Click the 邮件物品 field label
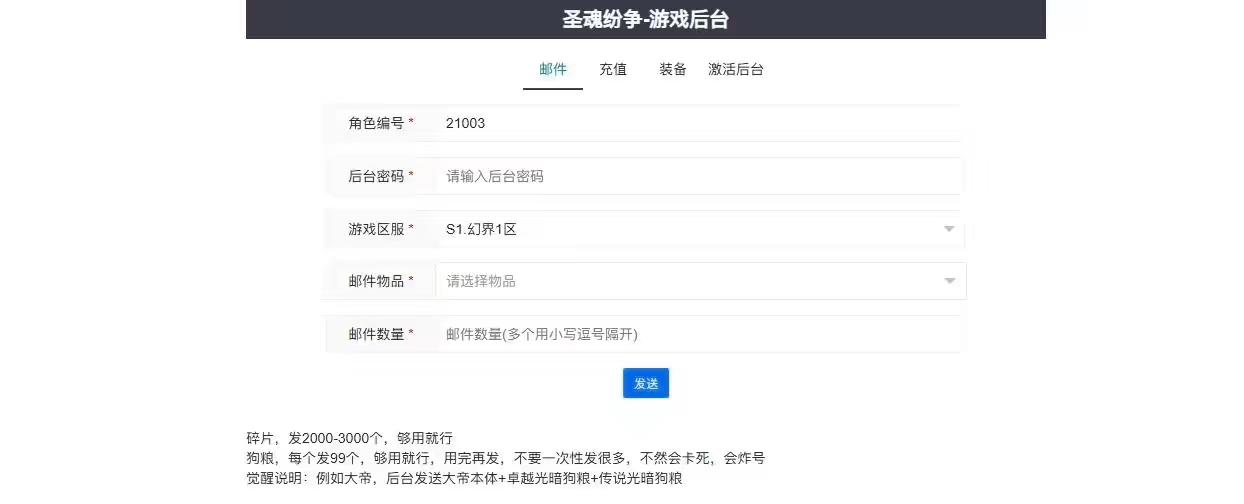1244x504 pixels. tap(376, 281)
